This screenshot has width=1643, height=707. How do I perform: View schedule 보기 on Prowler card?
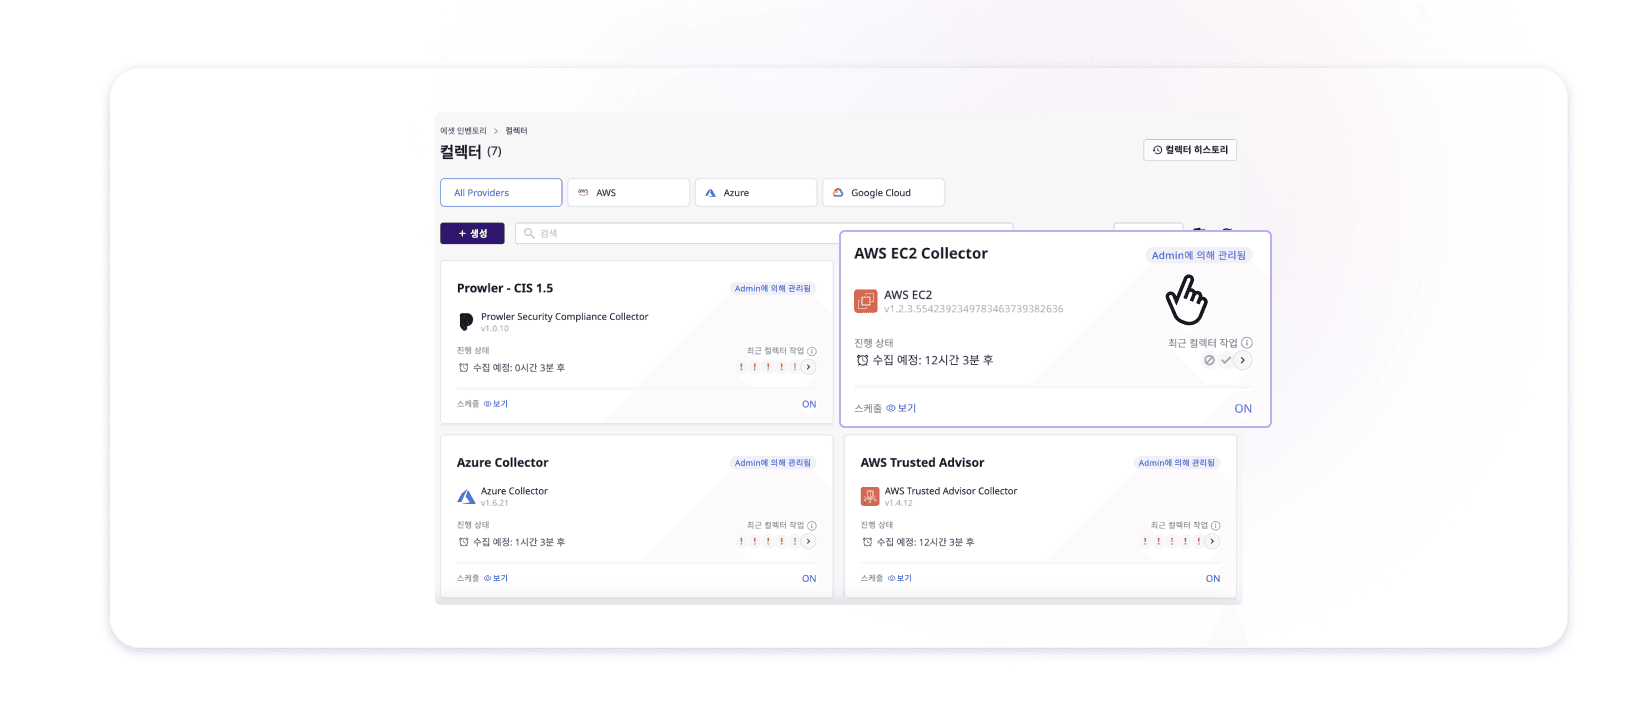(x=496, y=404)
